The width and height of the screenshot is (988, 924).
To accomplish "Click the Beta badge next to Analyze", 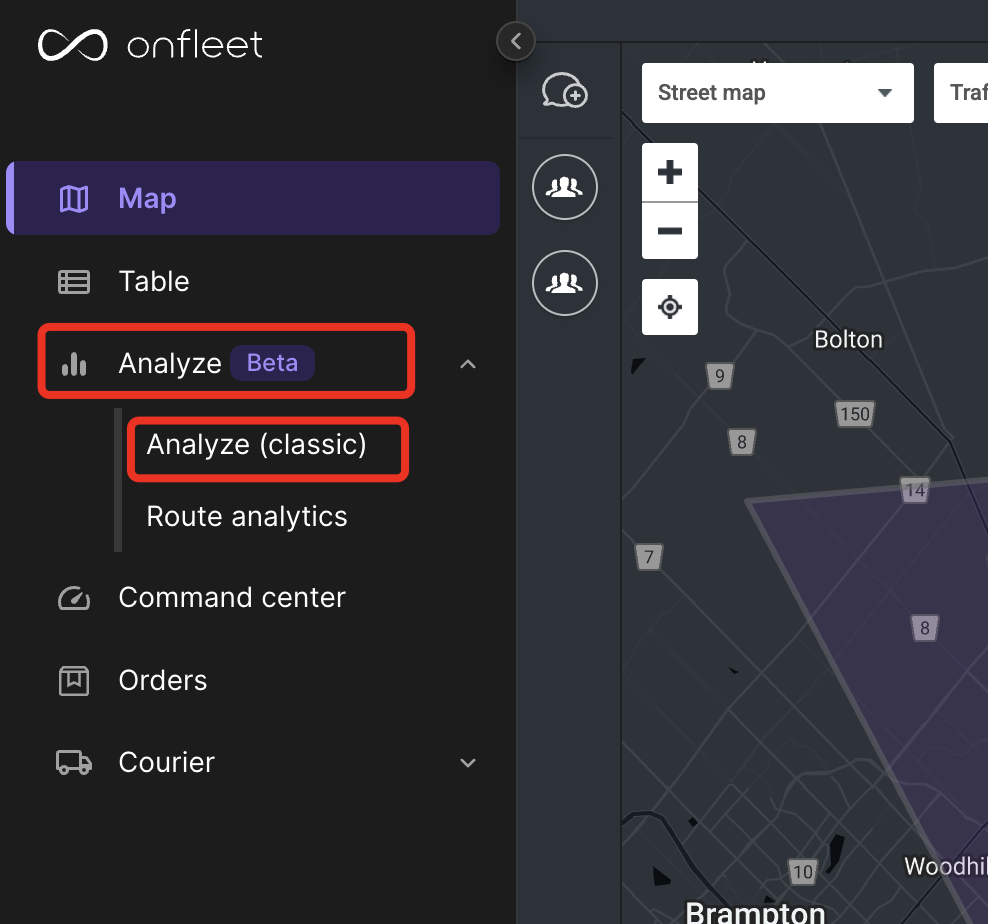I will pyautogui.click(x=272, y=363).
